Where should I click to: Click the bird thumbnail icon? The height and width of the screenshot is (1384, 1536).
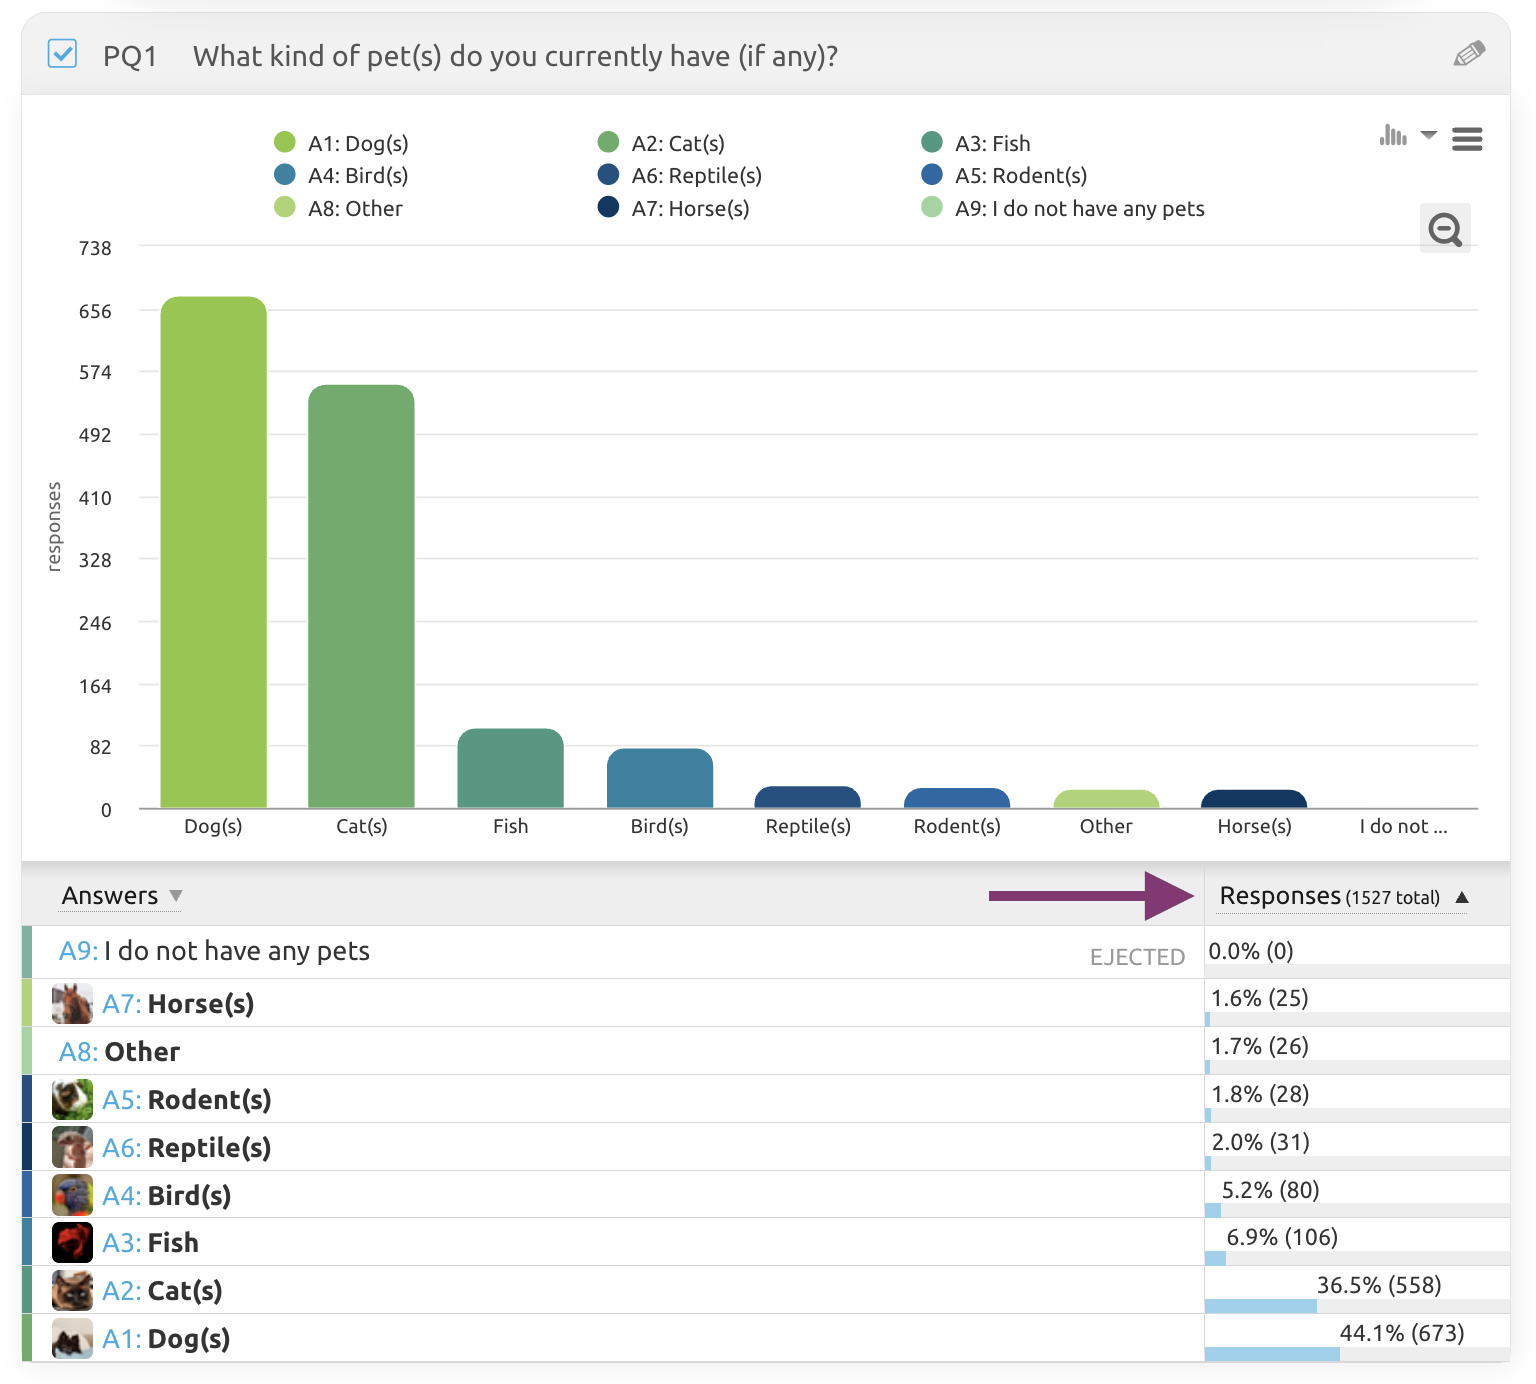tap(72, 1195)
